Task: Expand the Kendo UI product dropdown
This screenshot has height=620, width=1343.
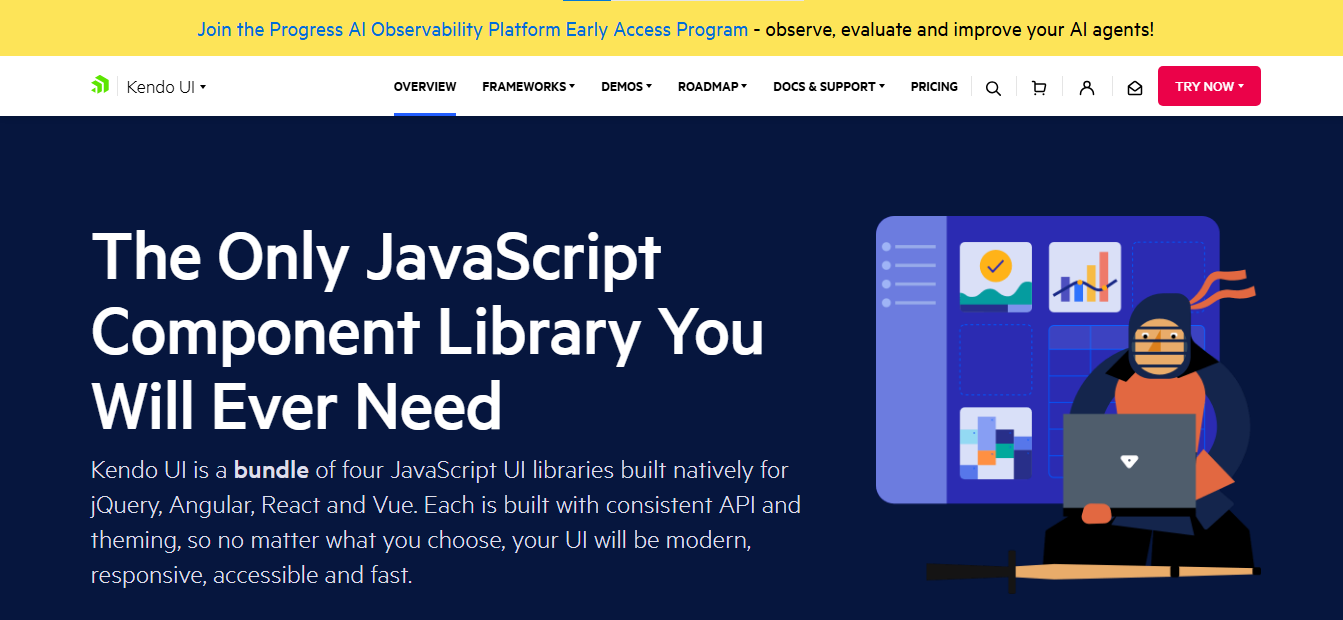Action: [166, 87]
